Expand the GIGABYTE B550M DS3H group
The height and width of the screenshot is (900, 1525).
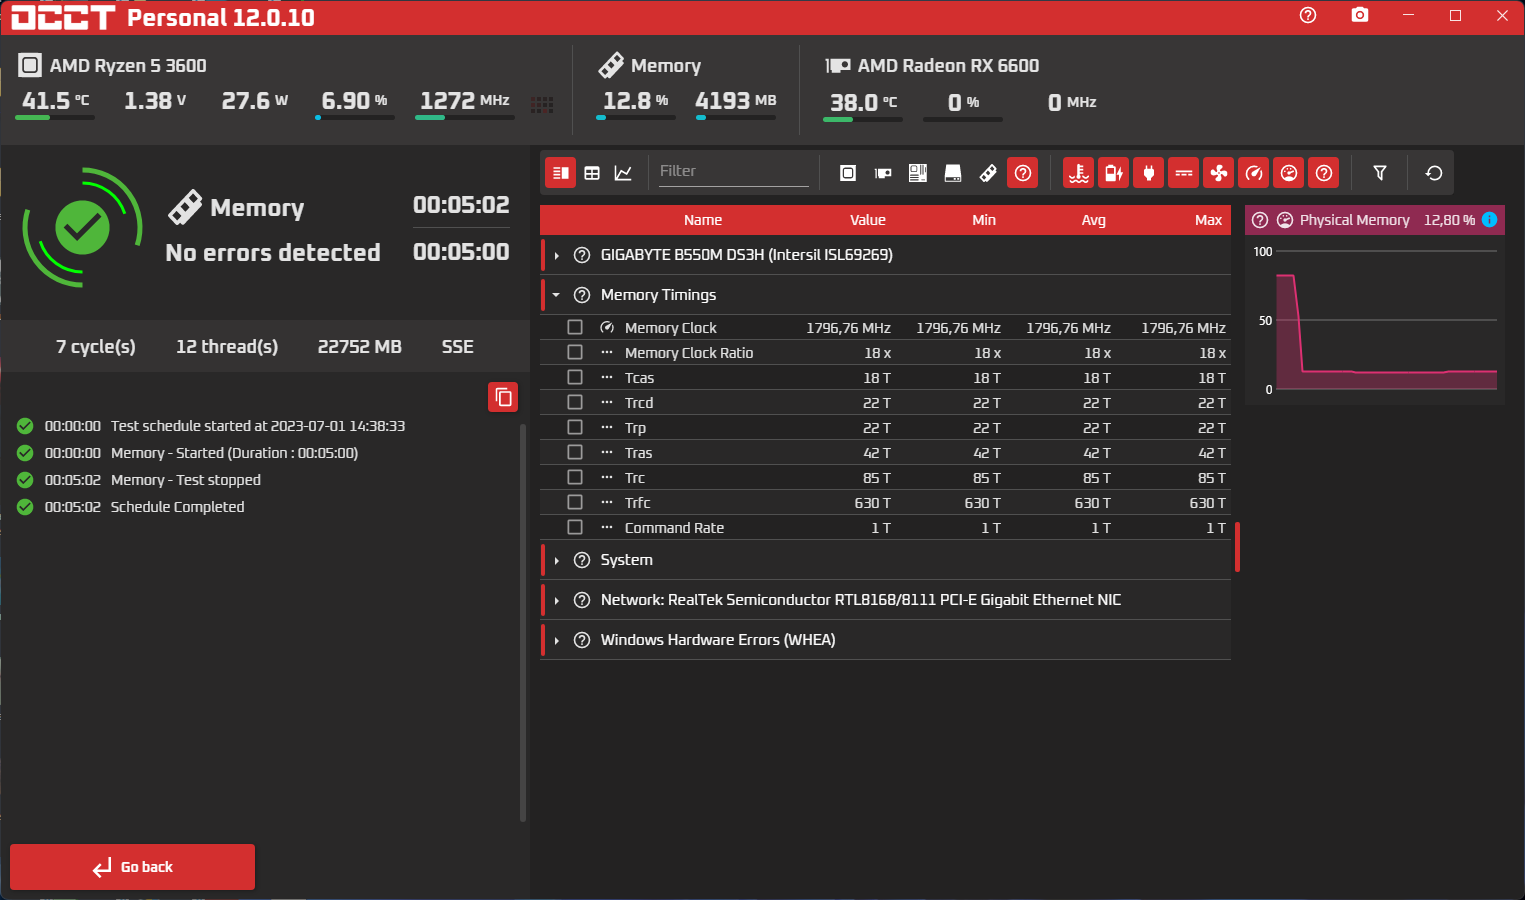[x=557, y=255]
